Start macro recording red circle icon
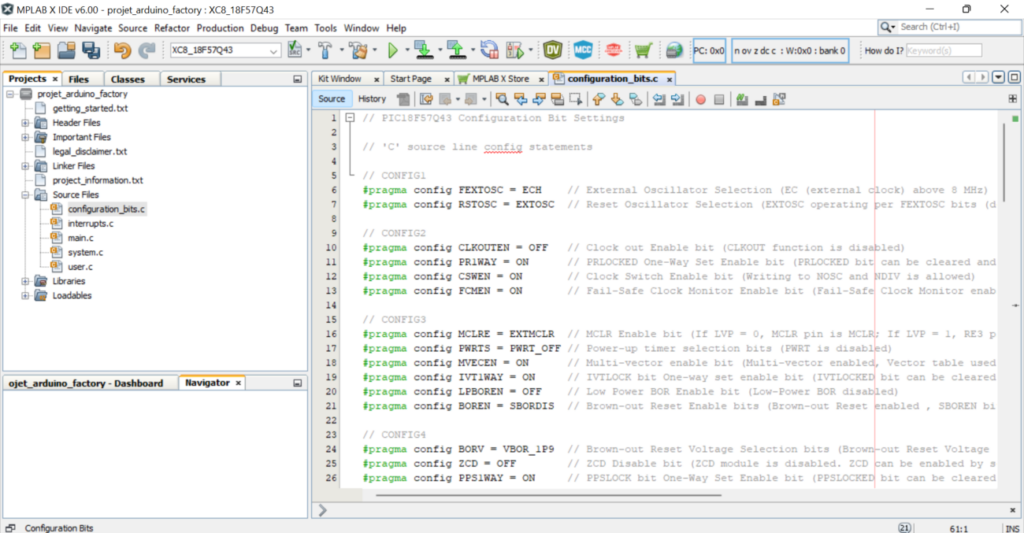Screen dimensions: 1024x533 pyautogui.click(x=700, y=99)
